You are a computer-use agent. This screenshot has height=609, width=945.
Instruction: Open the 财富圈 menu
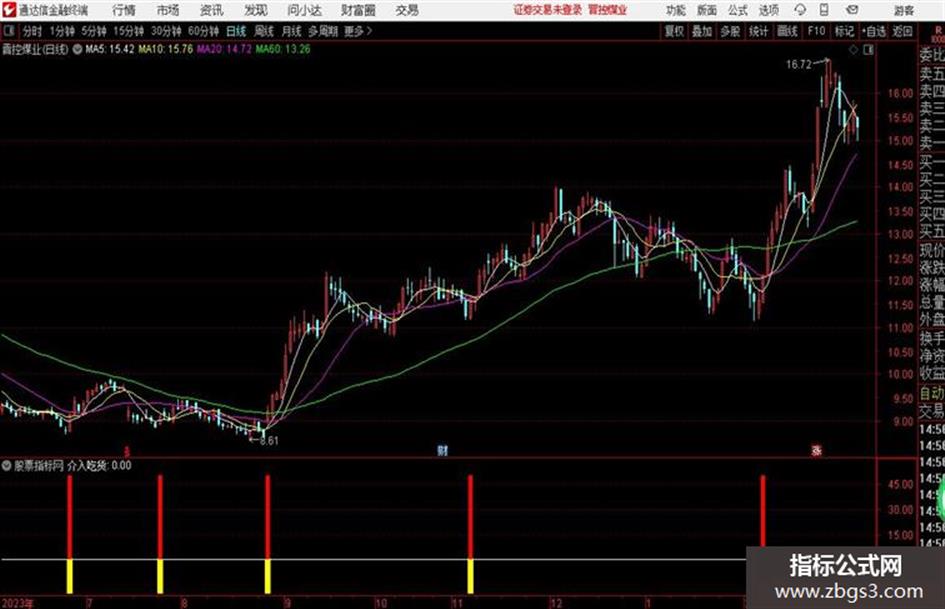coord(358,10)
